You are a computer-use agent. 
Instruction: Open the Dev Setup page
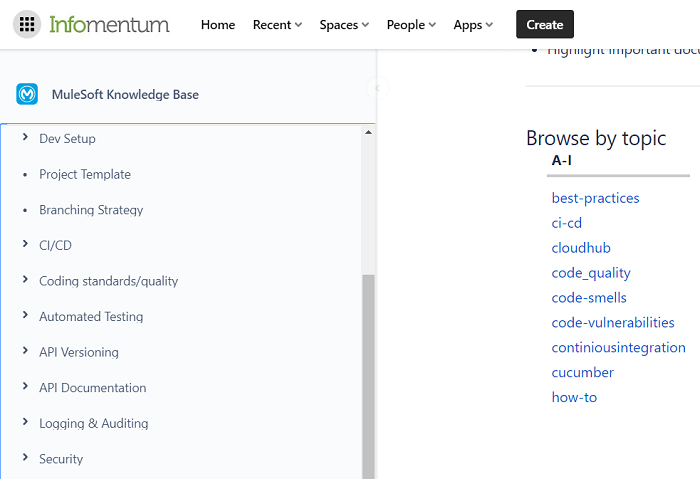point(67,139)
